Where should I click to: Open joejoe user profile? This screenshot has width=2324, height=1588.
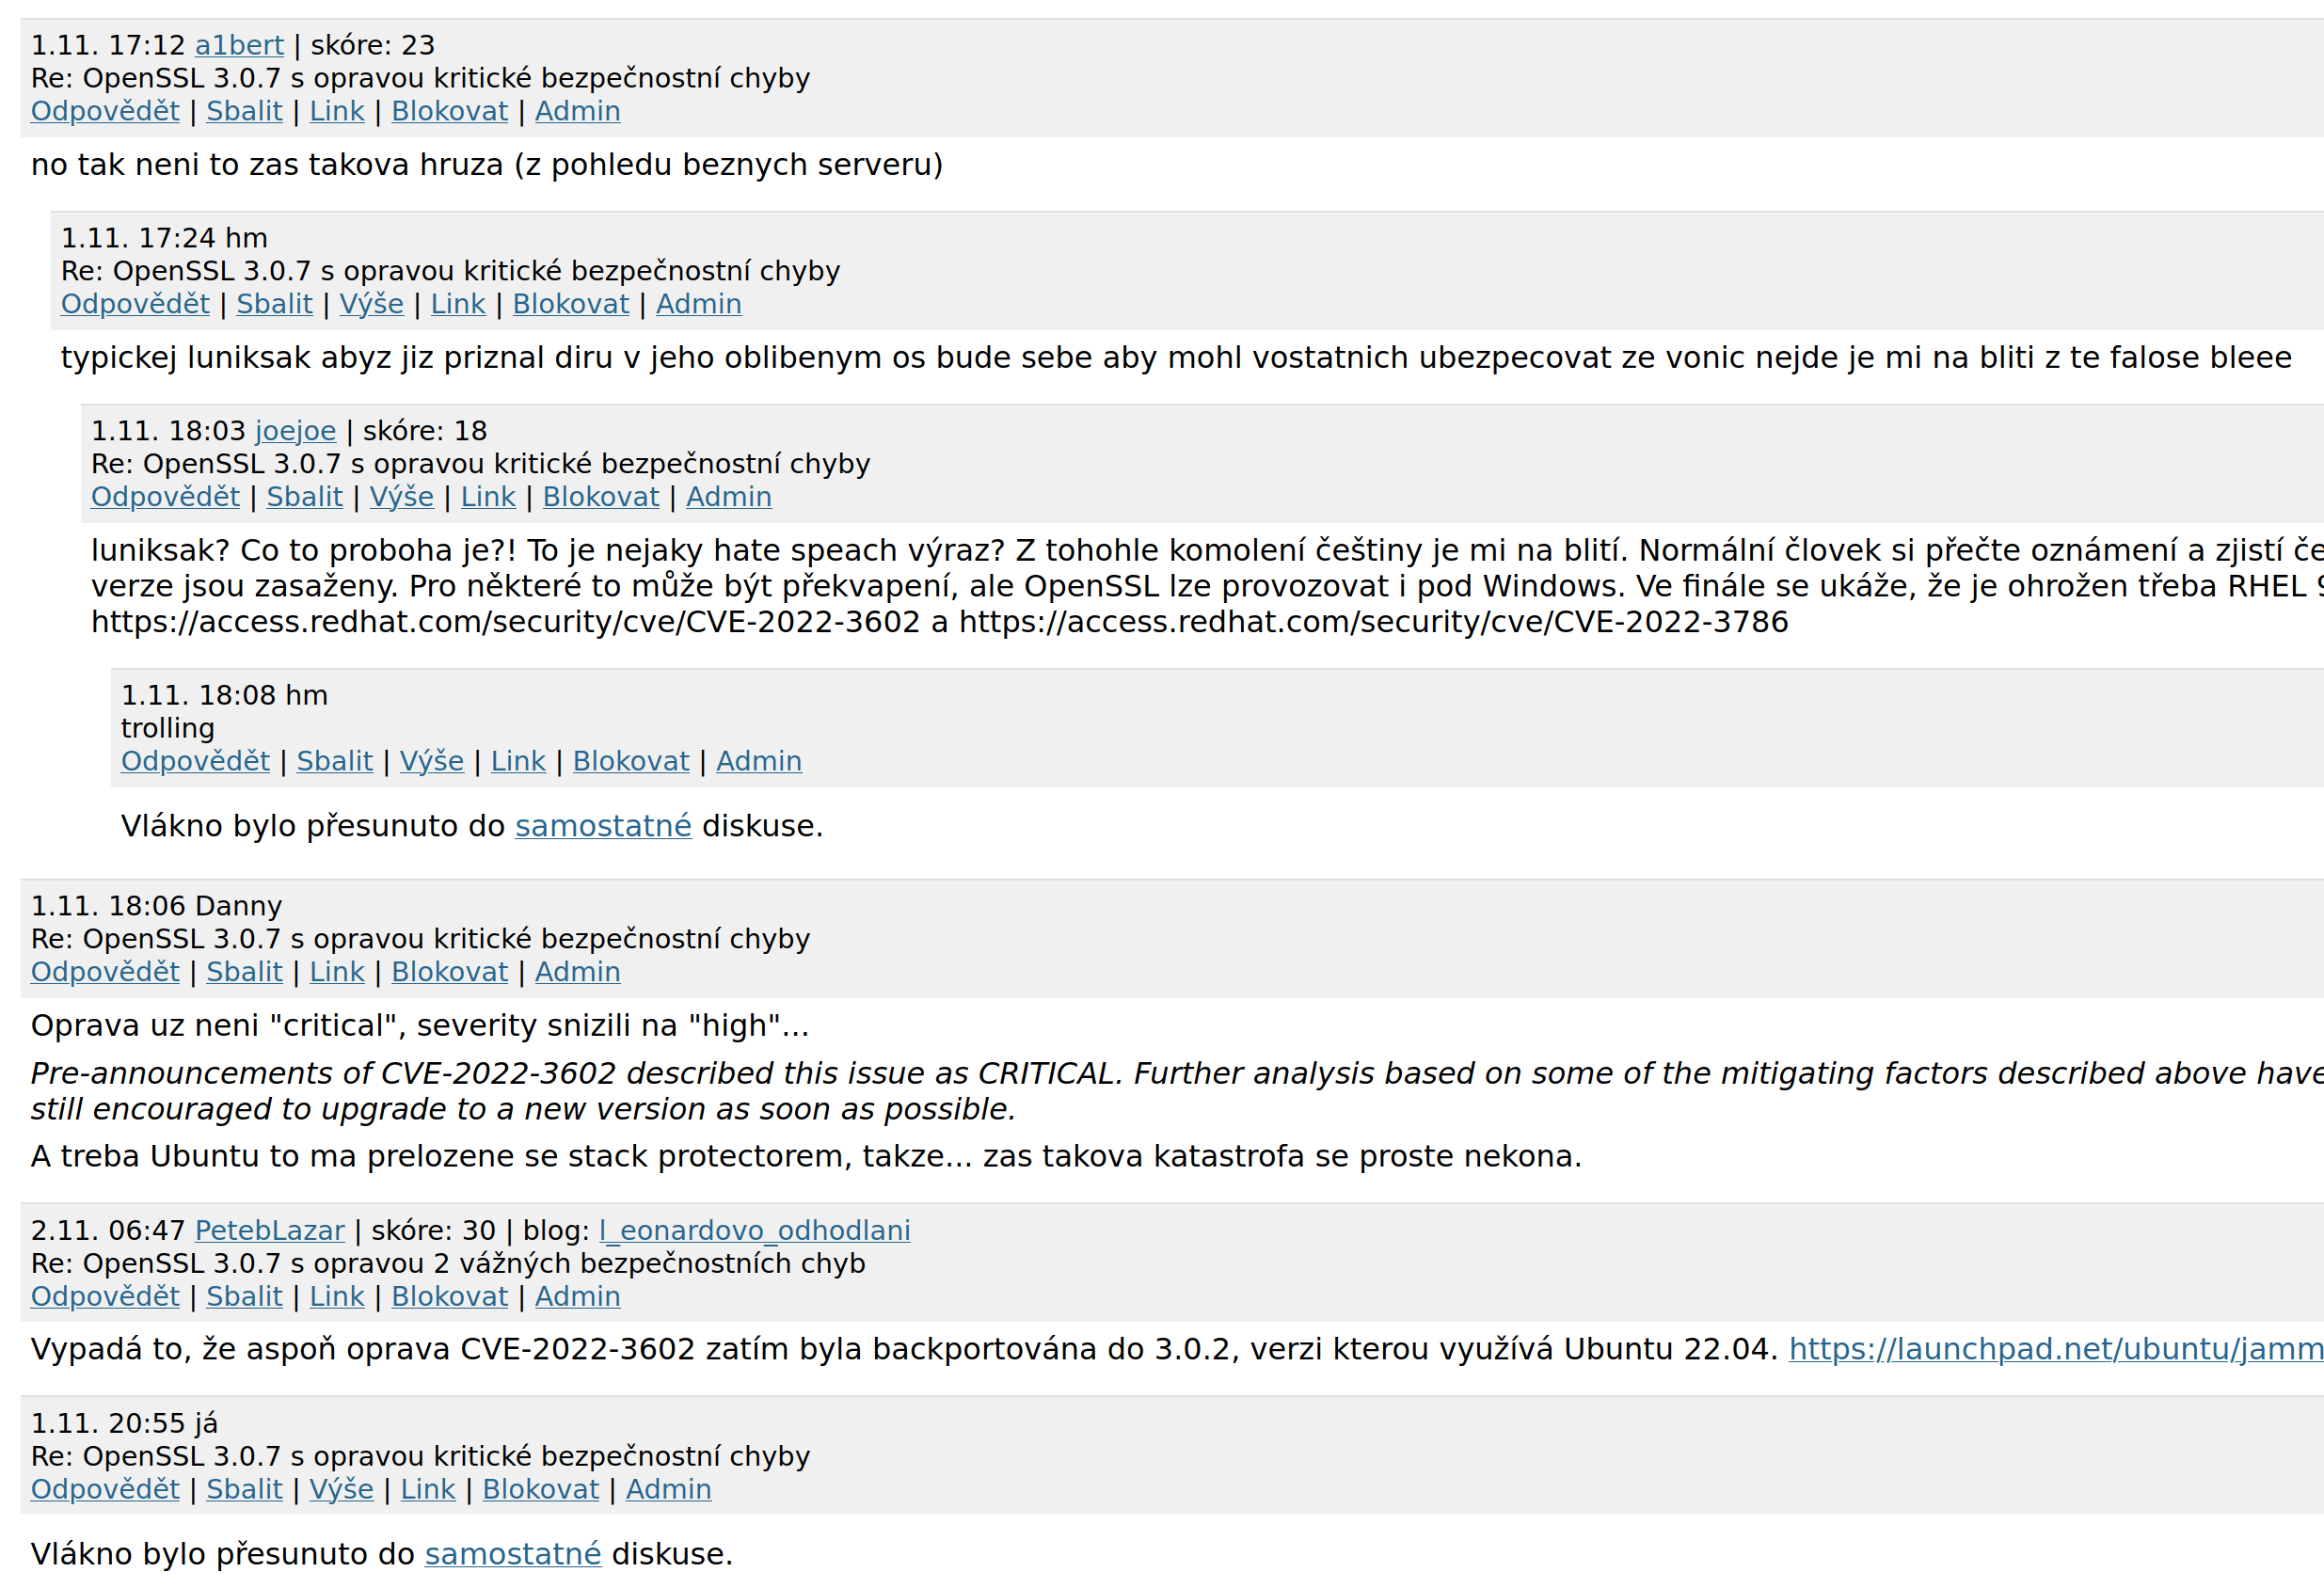click(x=295, y=431)
